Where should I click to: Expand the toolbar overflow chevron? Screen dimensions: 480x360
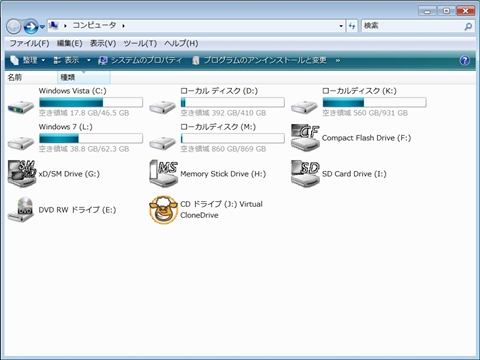[338, 60]
